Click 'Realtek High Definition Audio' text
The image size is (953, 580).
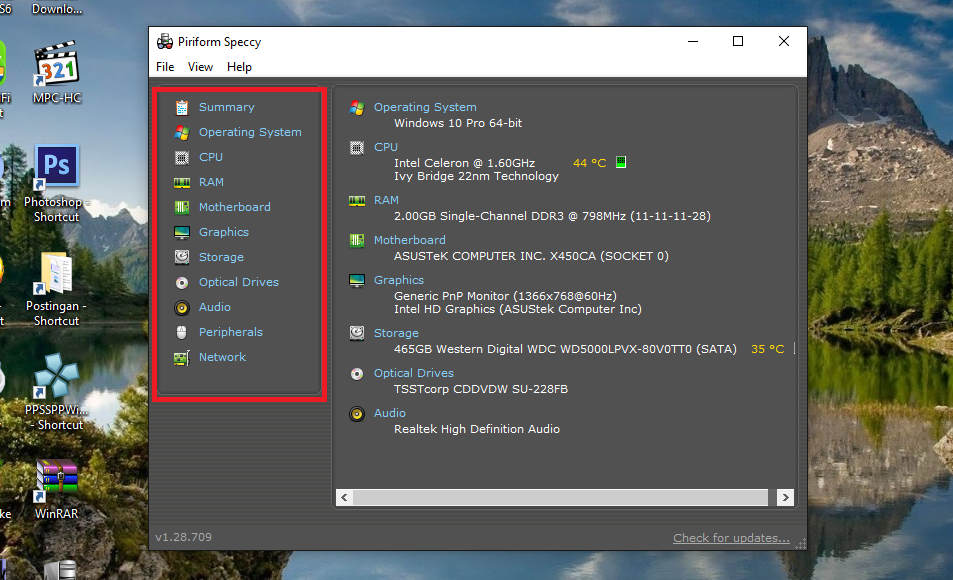476,429
